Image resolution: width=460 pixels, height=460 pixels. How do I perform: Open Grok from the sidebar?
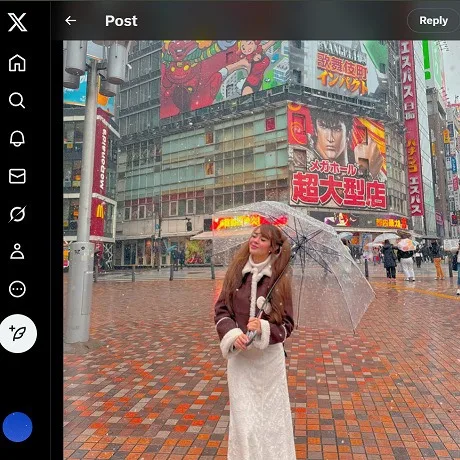coord(17,214)
